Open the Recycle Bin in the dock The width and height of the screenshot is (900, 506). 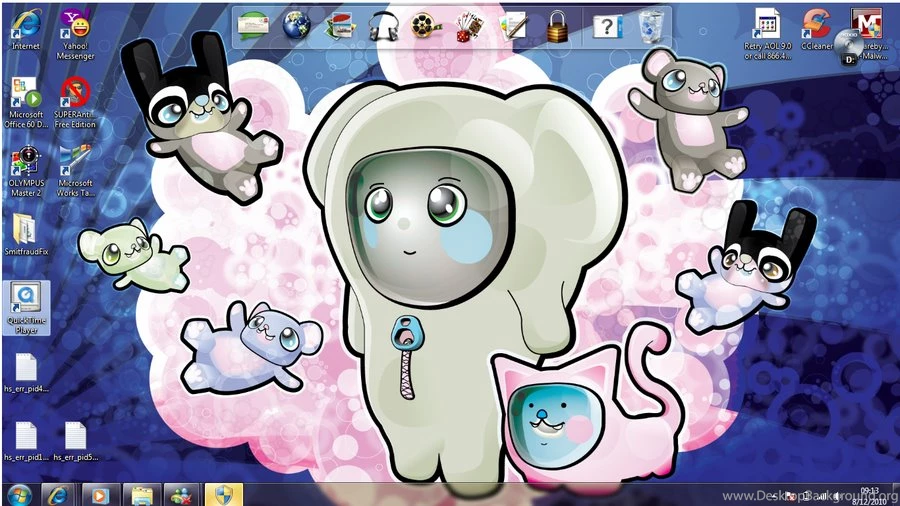[652, 25]
